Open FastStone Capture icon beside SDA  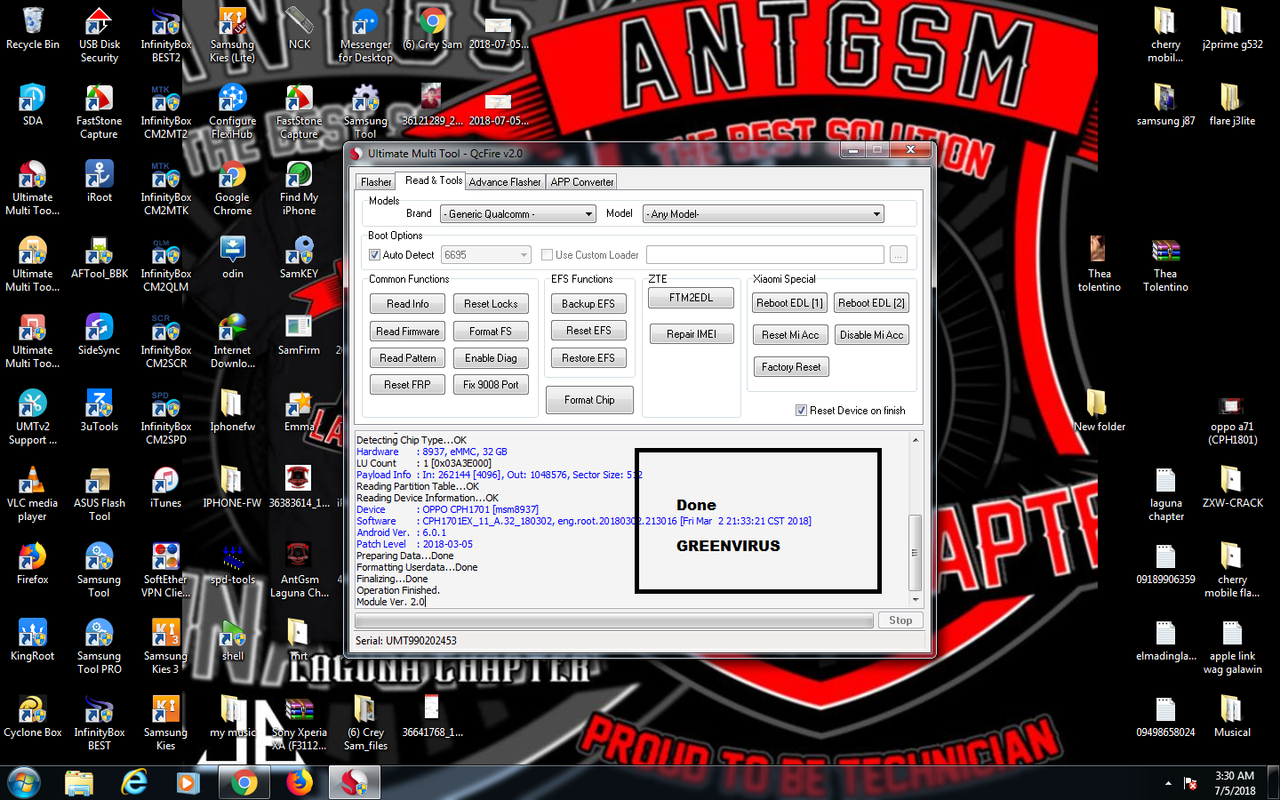tap(99, 111)
